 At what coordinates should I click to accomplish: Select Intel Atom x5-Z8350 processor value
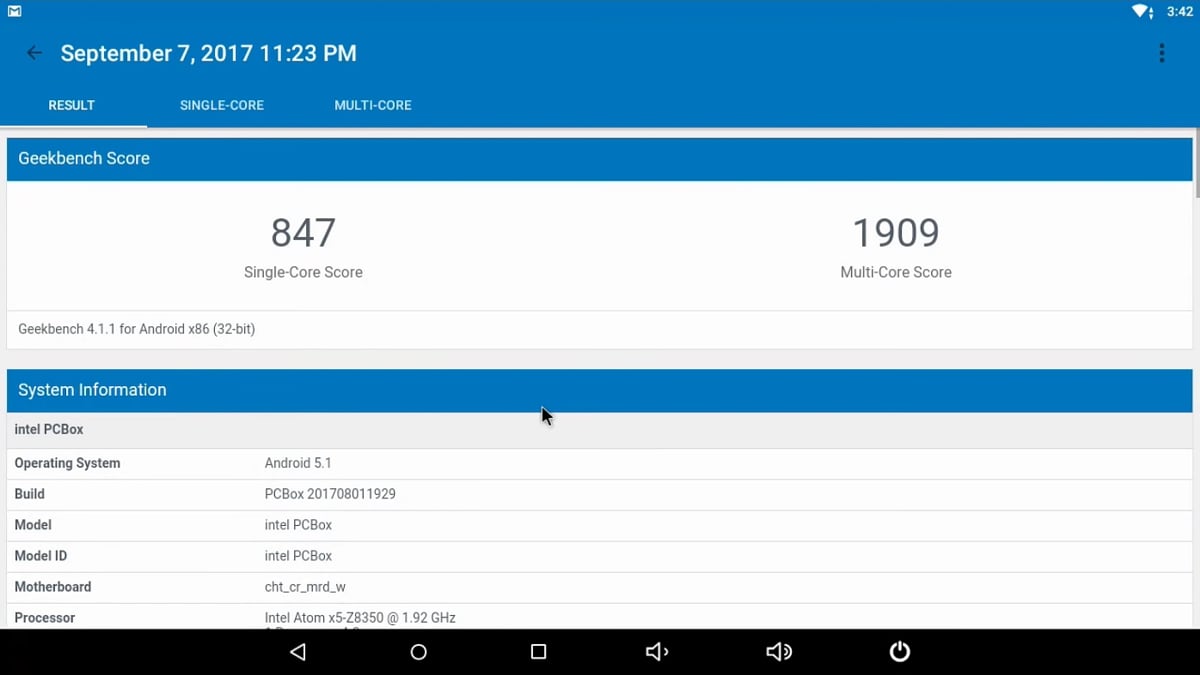coord(360,618)
